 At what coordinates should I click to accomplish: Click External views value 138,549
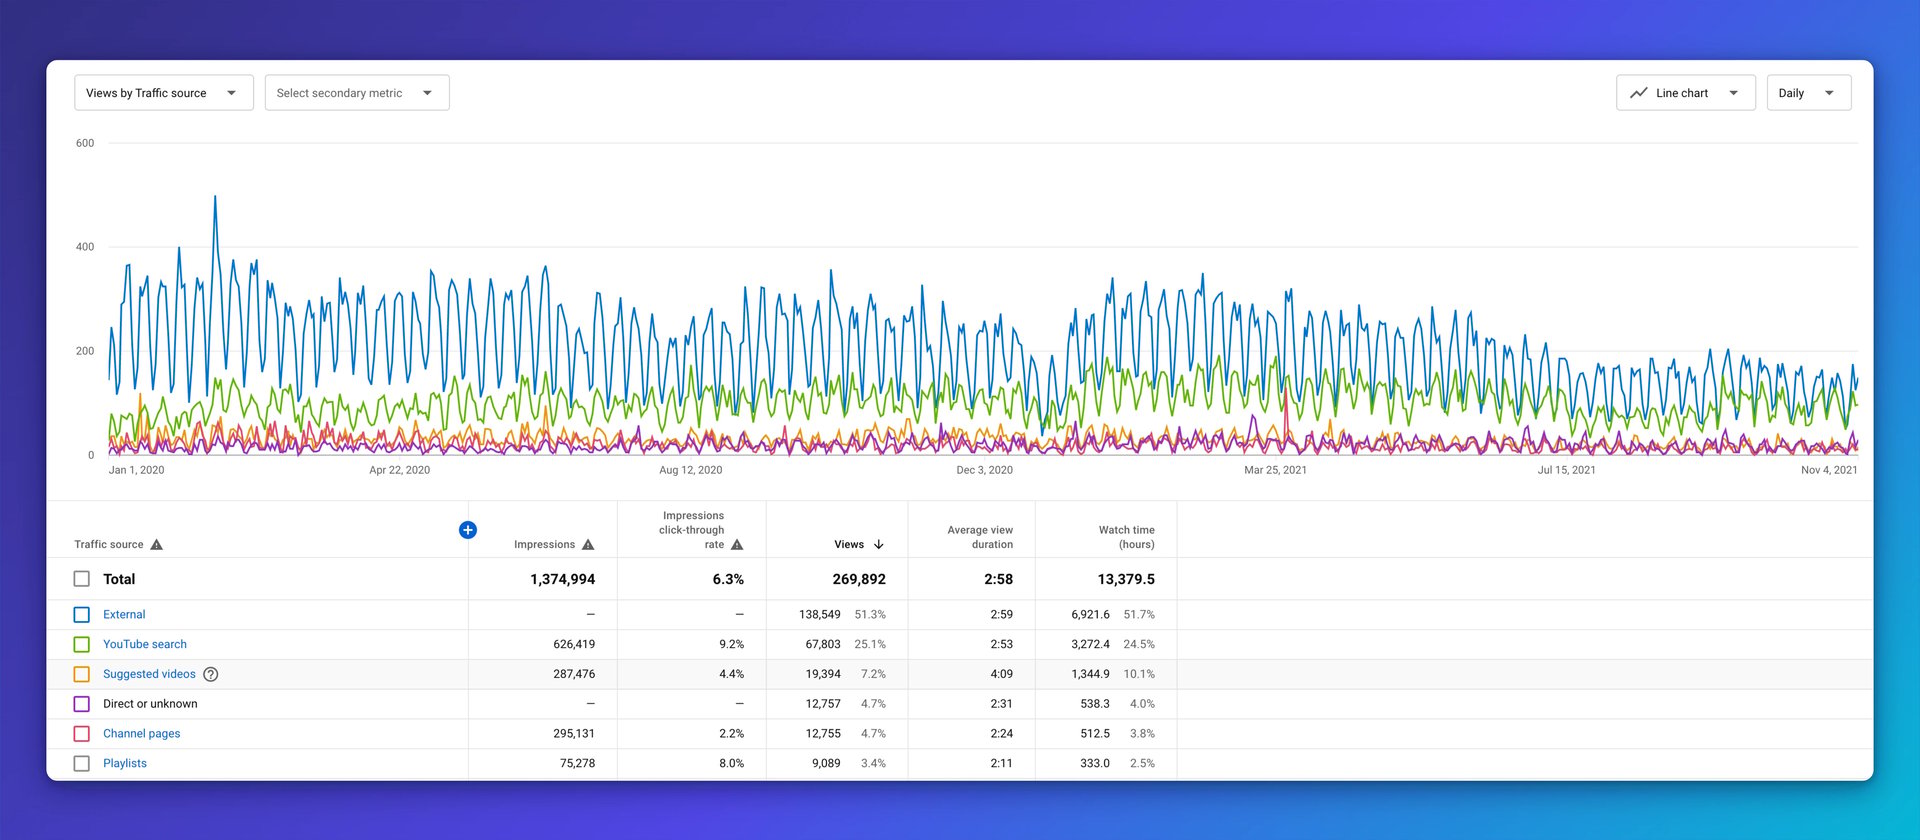click(x=820, y=615)
